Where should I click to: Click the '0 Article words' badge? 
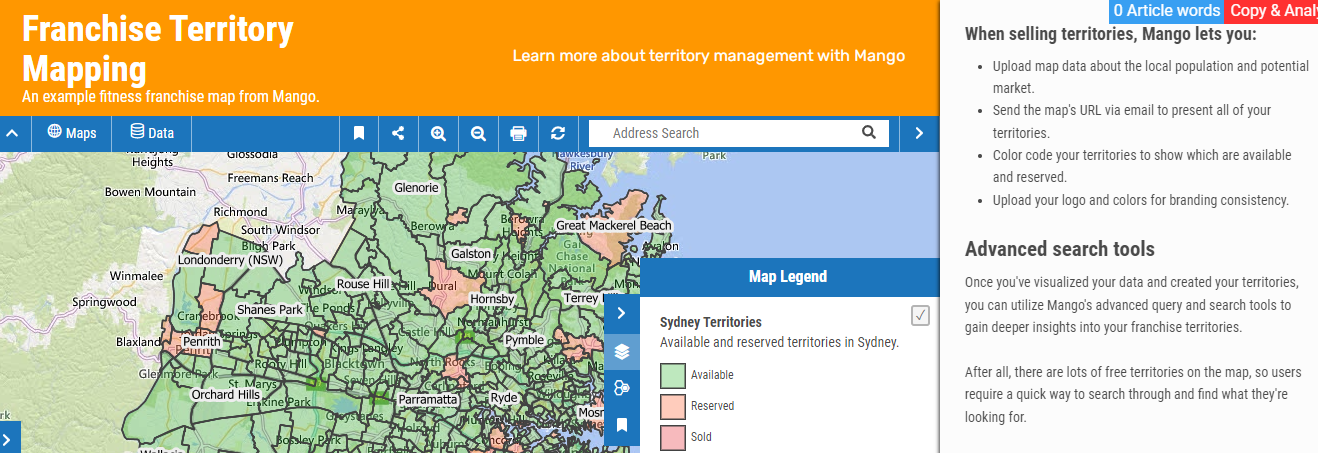(1166, 11)
